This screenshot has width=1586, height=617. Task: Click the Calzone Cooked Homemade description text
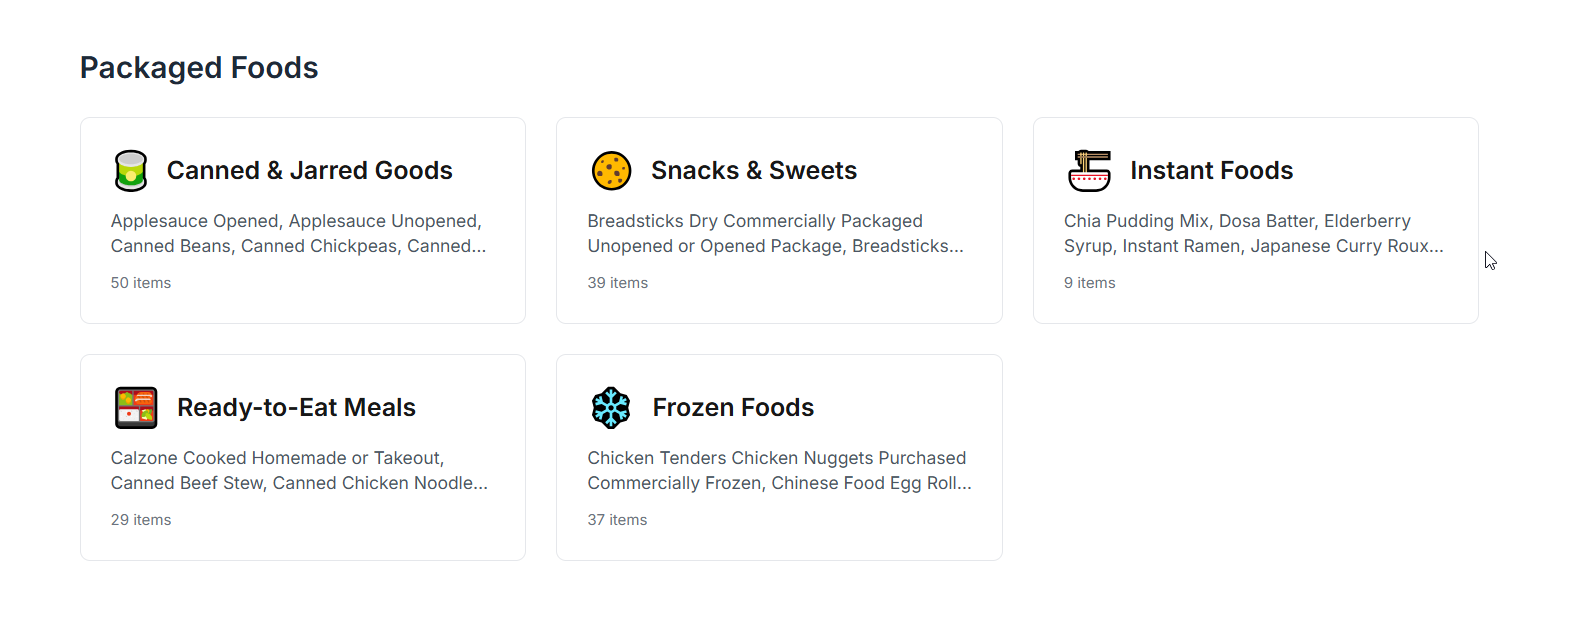click(300, 471)
